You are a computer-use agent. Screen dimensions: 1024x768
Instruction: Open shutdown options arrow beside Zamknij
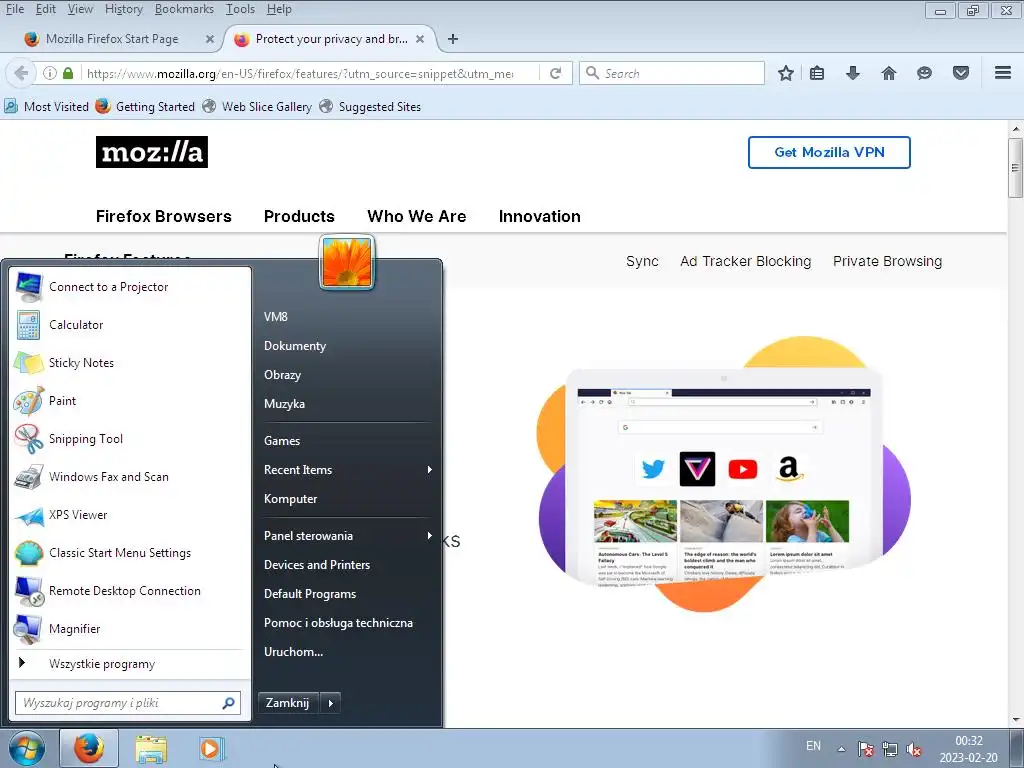330,703
